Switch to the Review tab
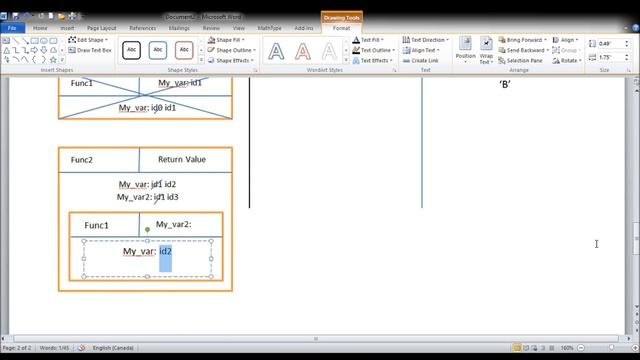The image size is (640, 360). click(x=211, y=28)
